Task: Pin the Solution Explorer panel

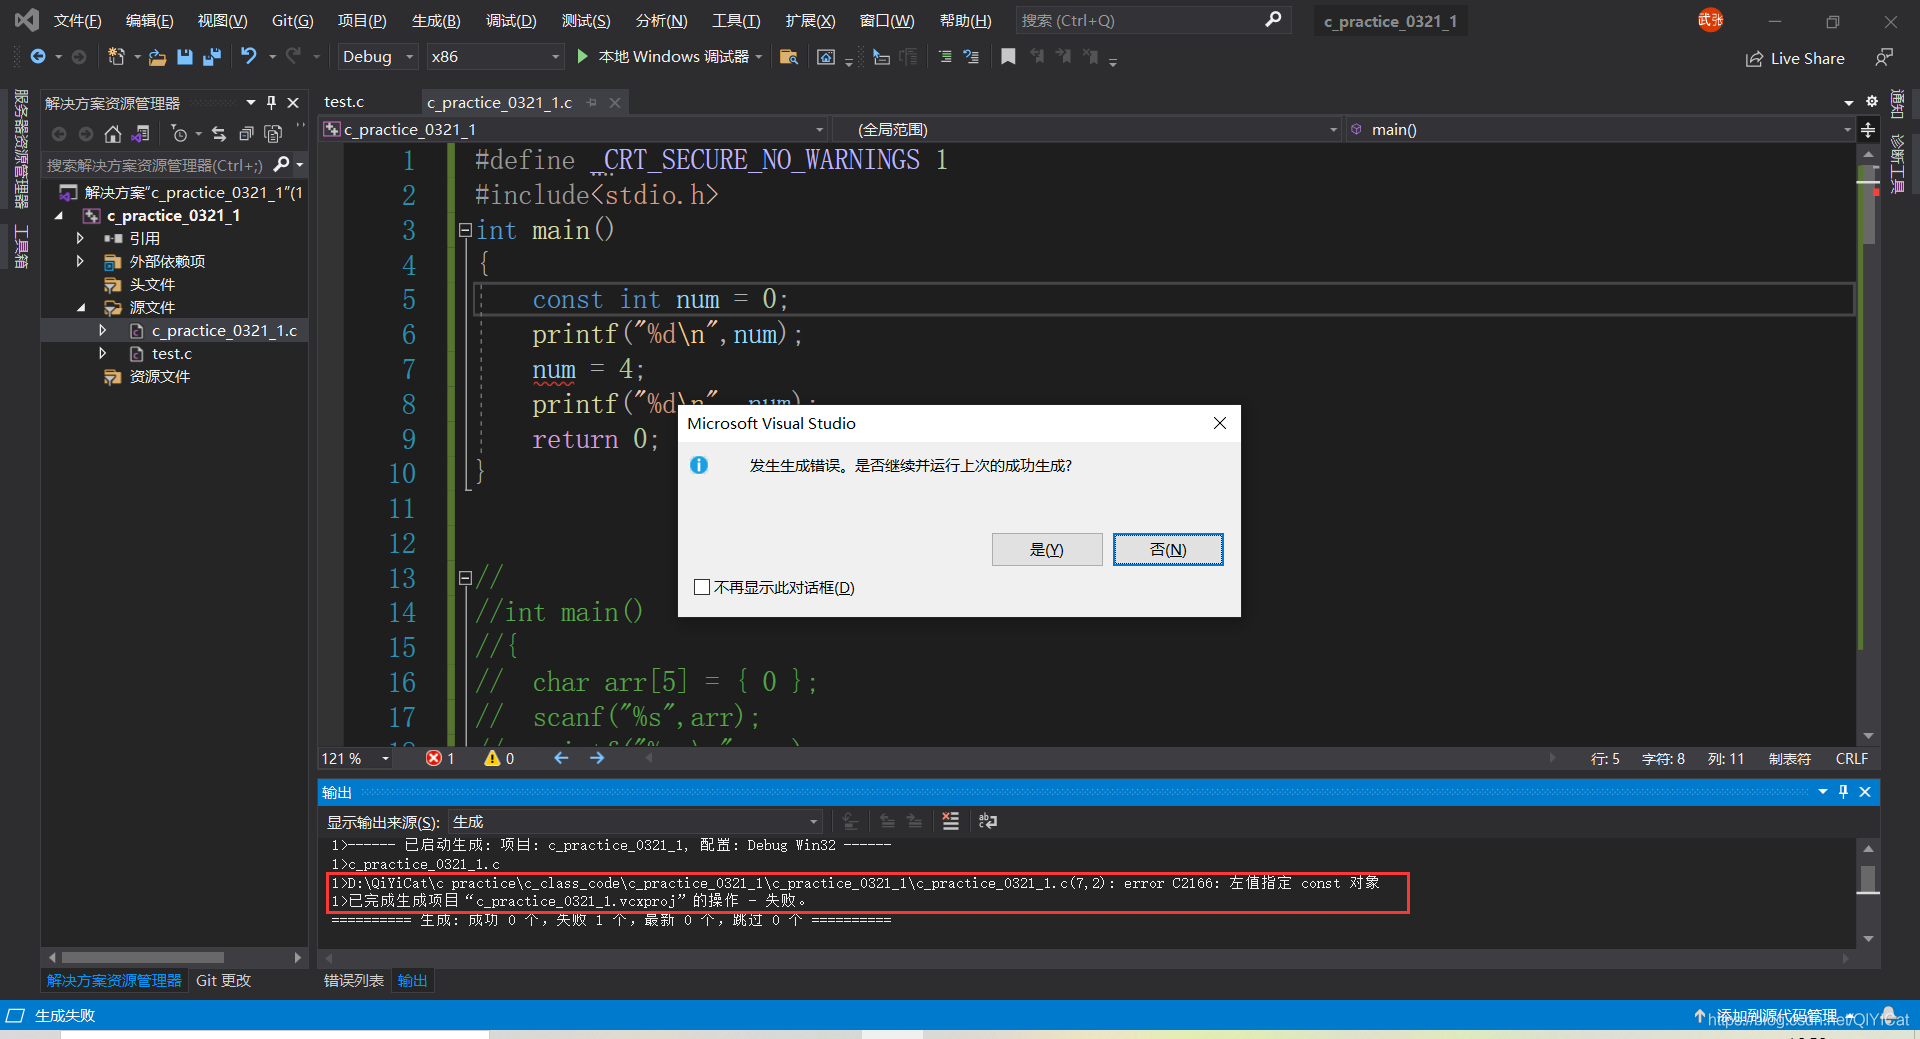Action: coord(271,102)
